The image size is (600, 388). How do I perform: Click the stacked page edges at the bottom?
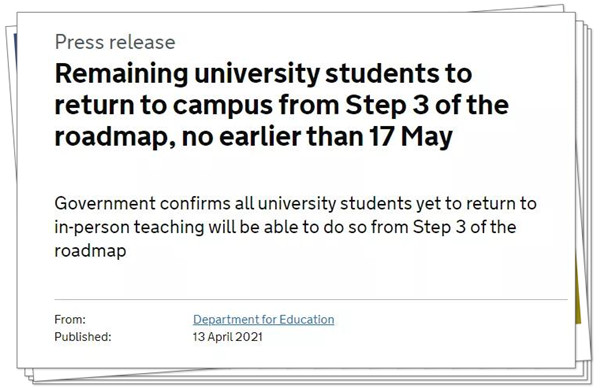click(306, 375)
